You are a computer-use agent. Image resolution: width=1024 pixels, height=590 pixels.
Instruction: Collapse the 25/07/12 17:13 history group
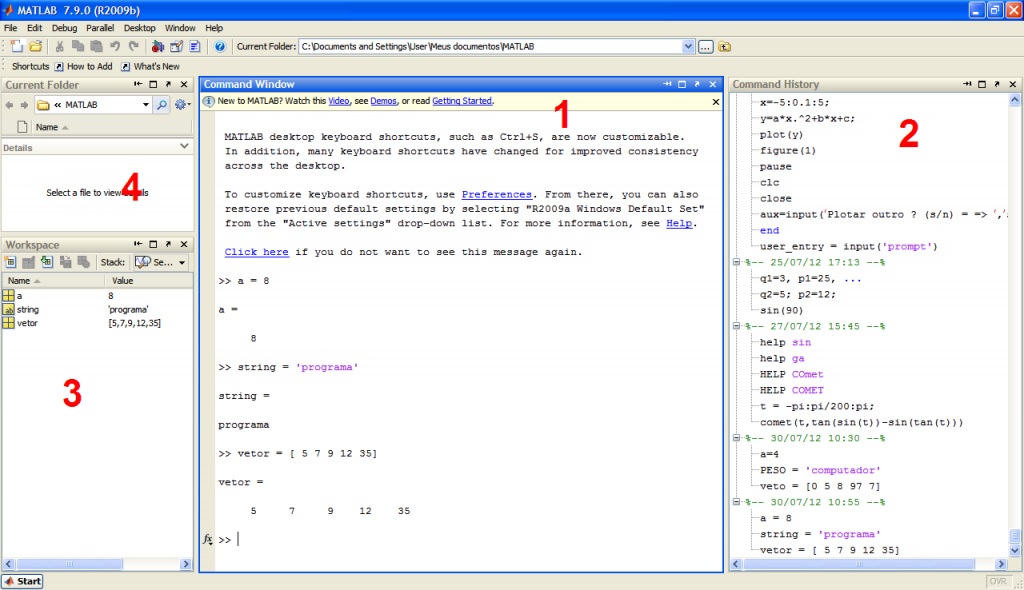(x=737, y=262)
